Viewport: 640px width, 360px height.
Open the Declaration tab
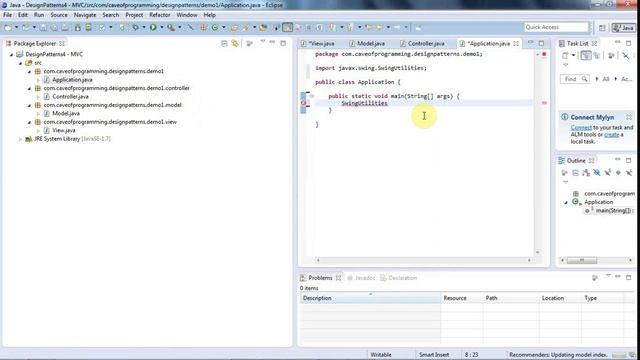399,278
